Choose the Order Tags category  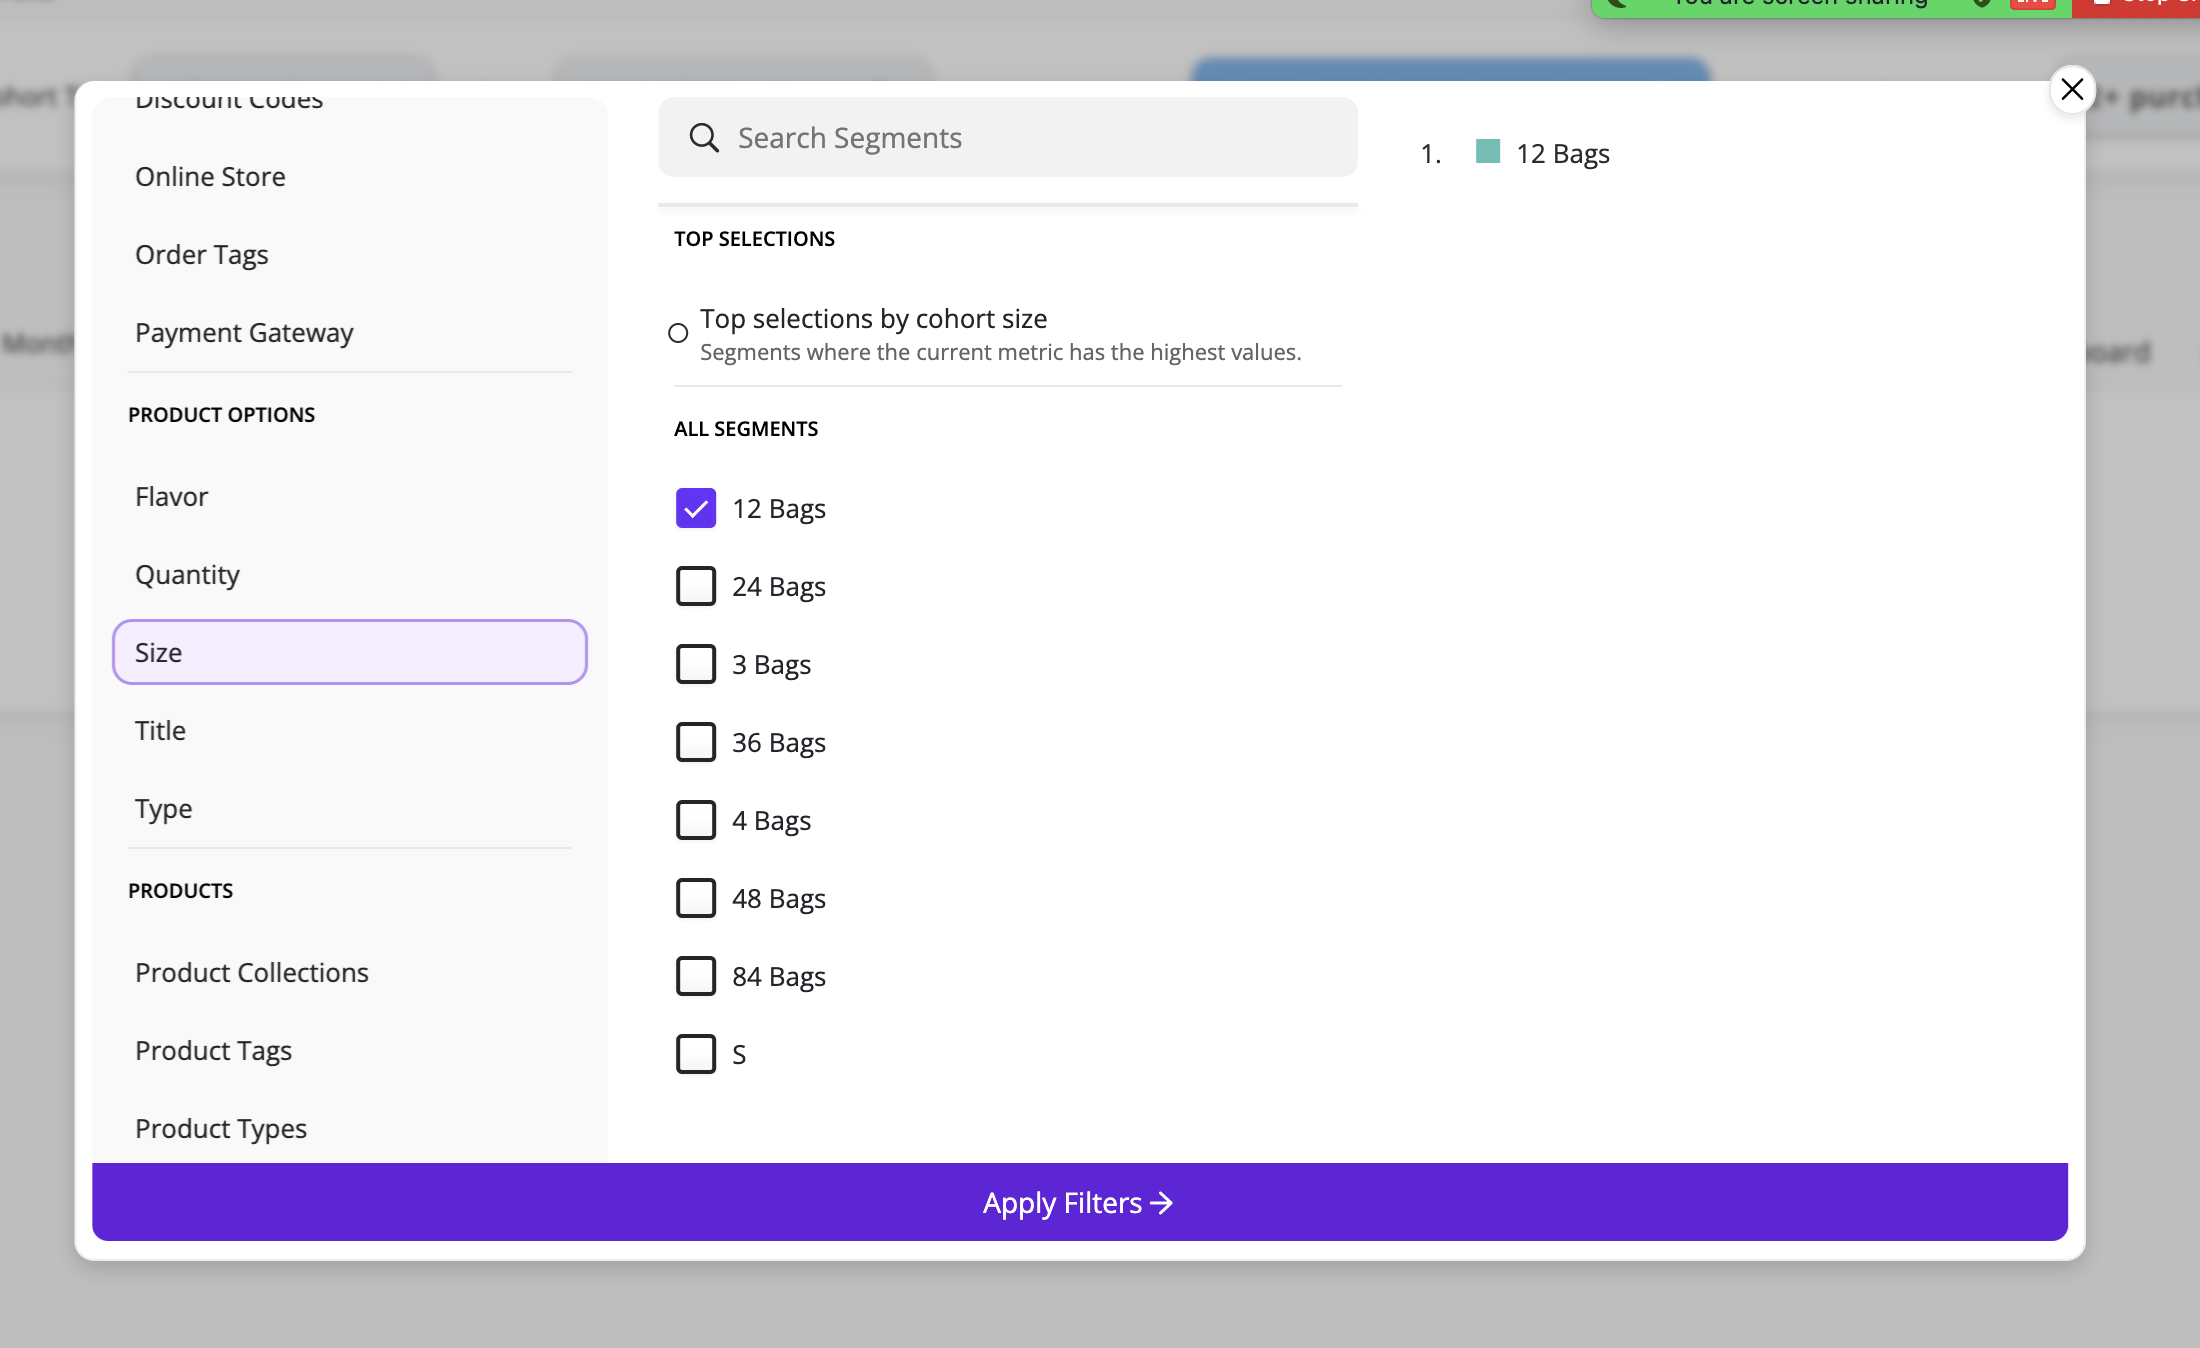(x=202, y=255)
